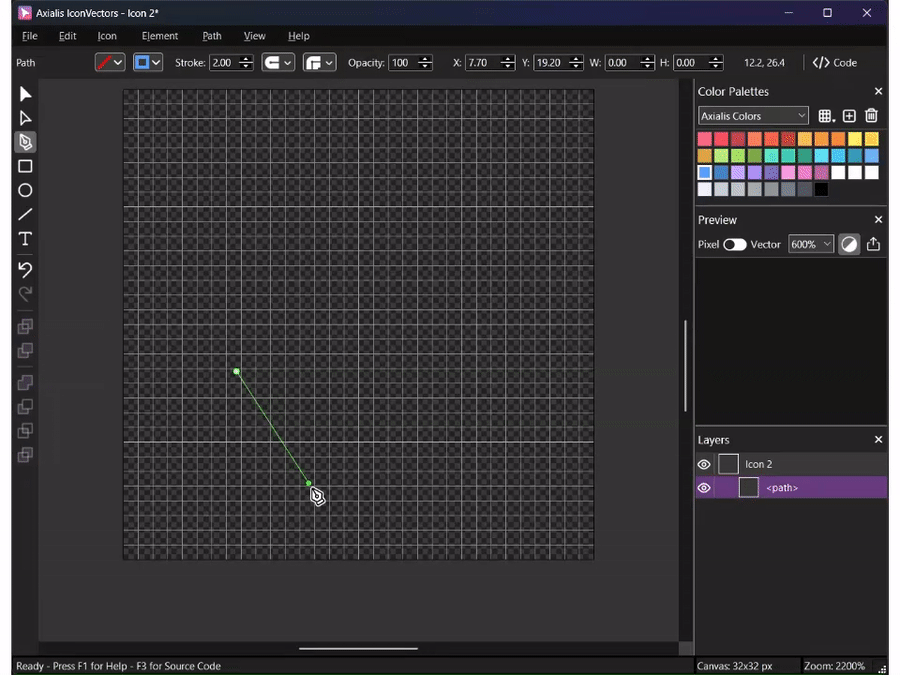Screen dimensions: 900x675
Task: Pick the black color swatch
Action: (x=821, y=189)
